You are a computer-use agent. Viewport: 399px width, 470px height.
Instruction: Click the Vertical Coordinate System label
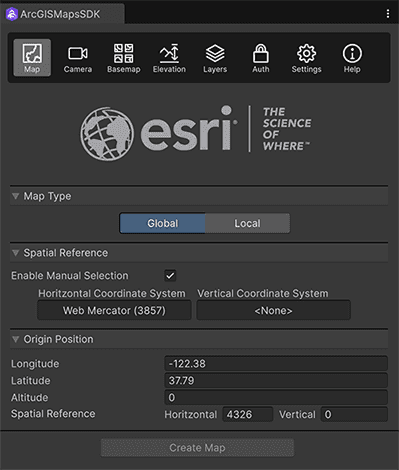coord(263,293)
